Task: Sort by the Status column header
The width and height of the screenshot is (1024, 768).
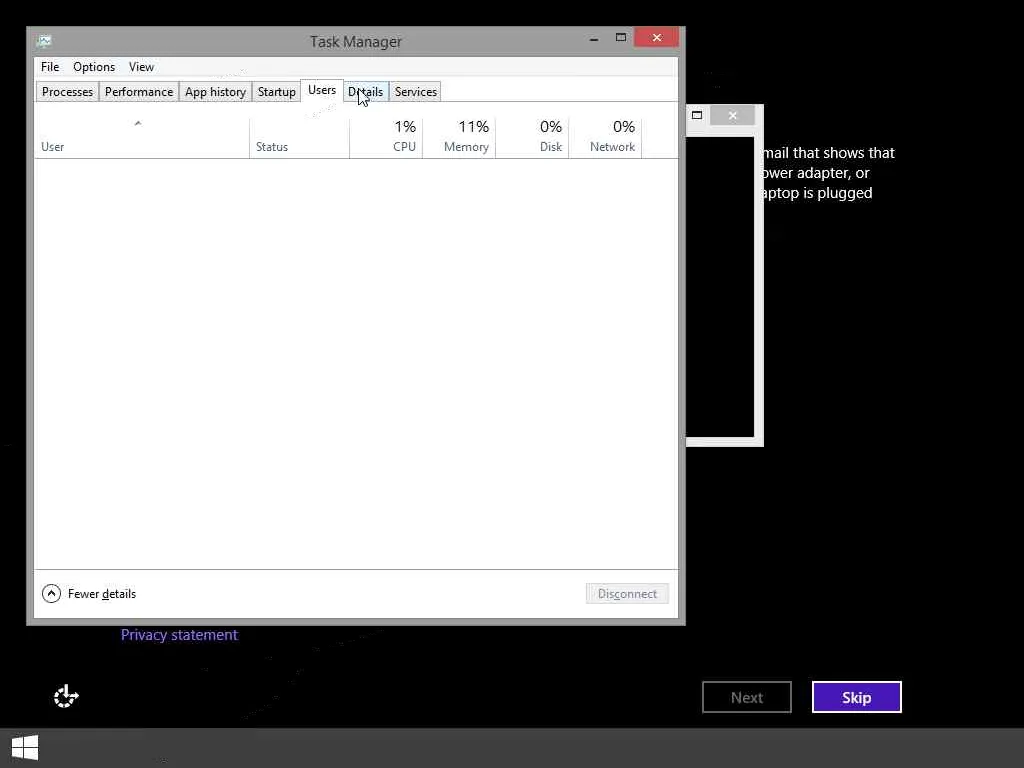Action: (299, 137)
